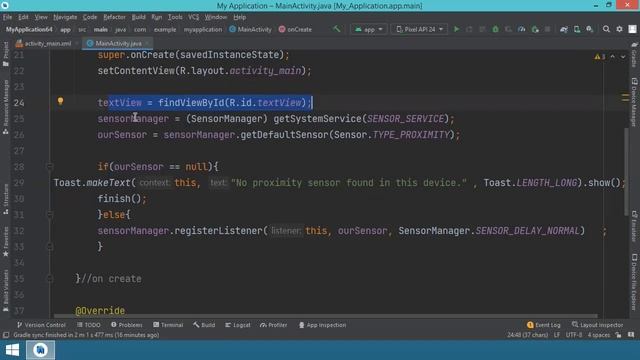
Task: Click fold marker at line 35 on create
Action: 50,278
